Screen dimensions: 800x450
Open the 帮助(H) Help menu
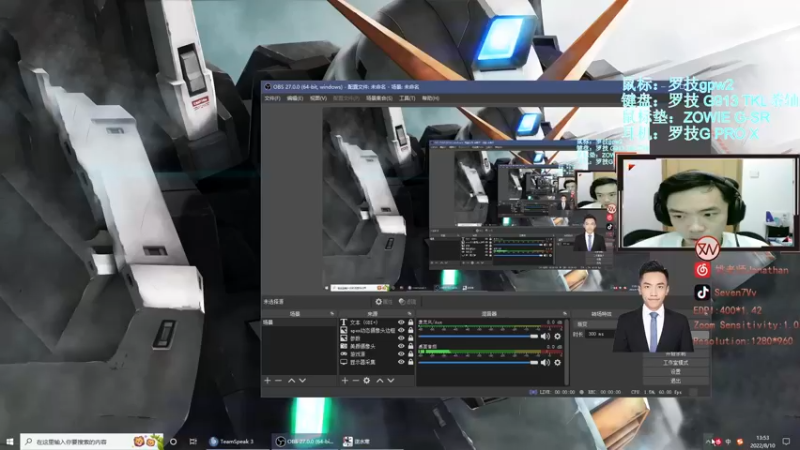pyautogui.click(x=431, y=98)
